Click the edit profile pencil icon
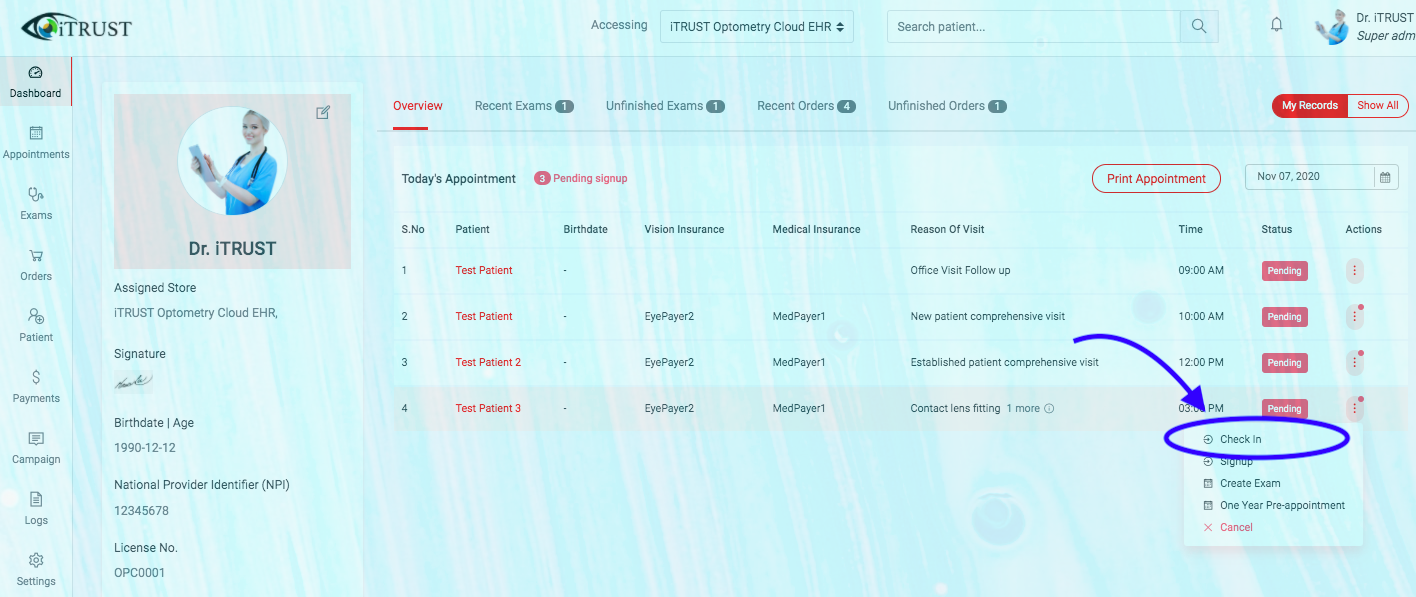Viewport: 1416px width, 597px height. pos(323,113)
